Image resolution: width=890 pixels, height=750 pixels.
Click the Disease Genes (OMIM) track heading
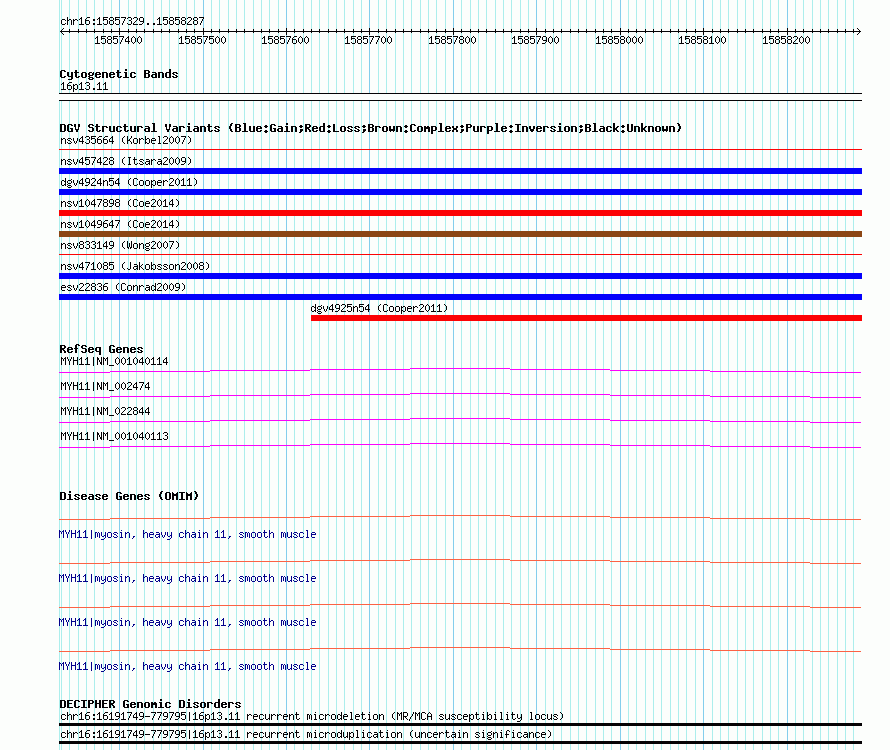coord(129,496)
